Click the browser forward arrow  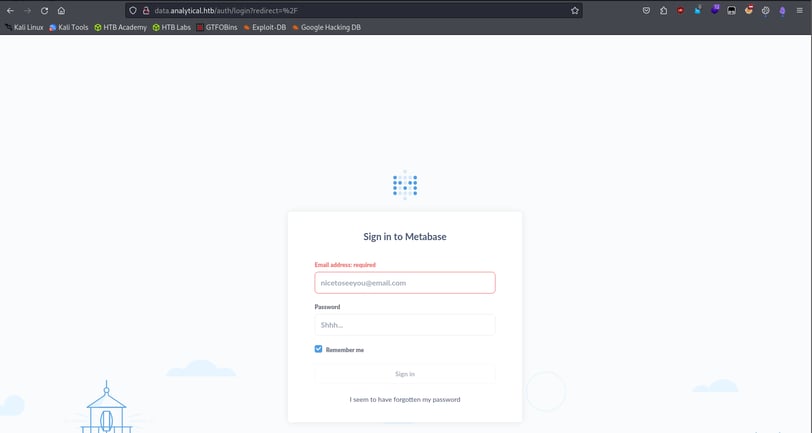[x=27, y=10]
